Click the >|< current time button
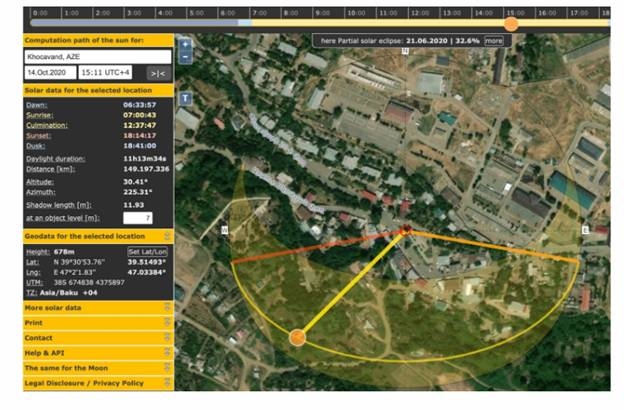Viewport: 624px width, 410px height. click(157, 73)
